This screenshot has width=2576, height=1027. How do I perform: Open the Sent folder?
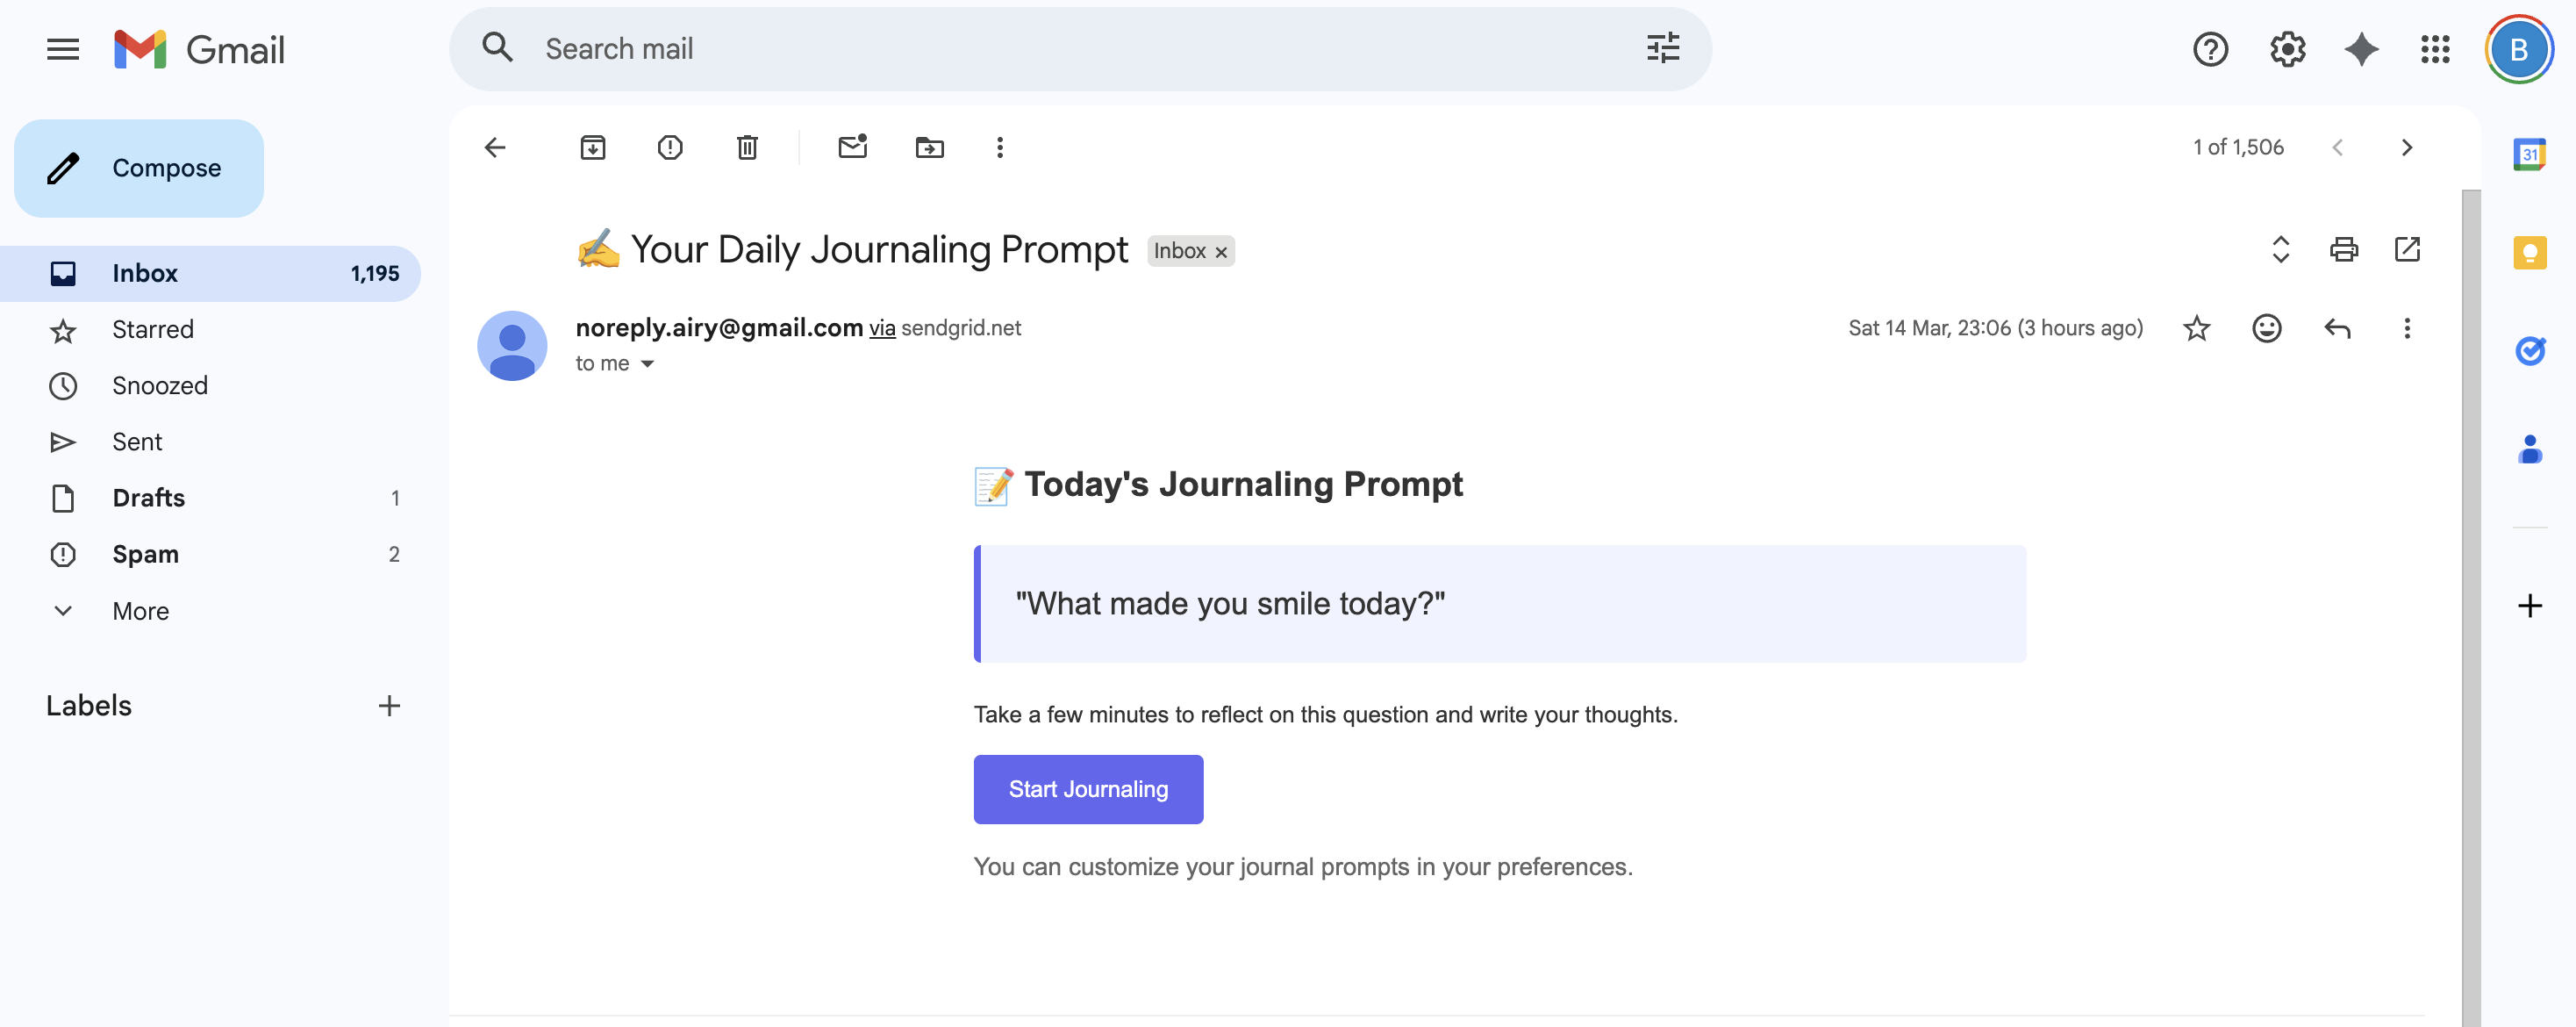(x=137, y=441)
